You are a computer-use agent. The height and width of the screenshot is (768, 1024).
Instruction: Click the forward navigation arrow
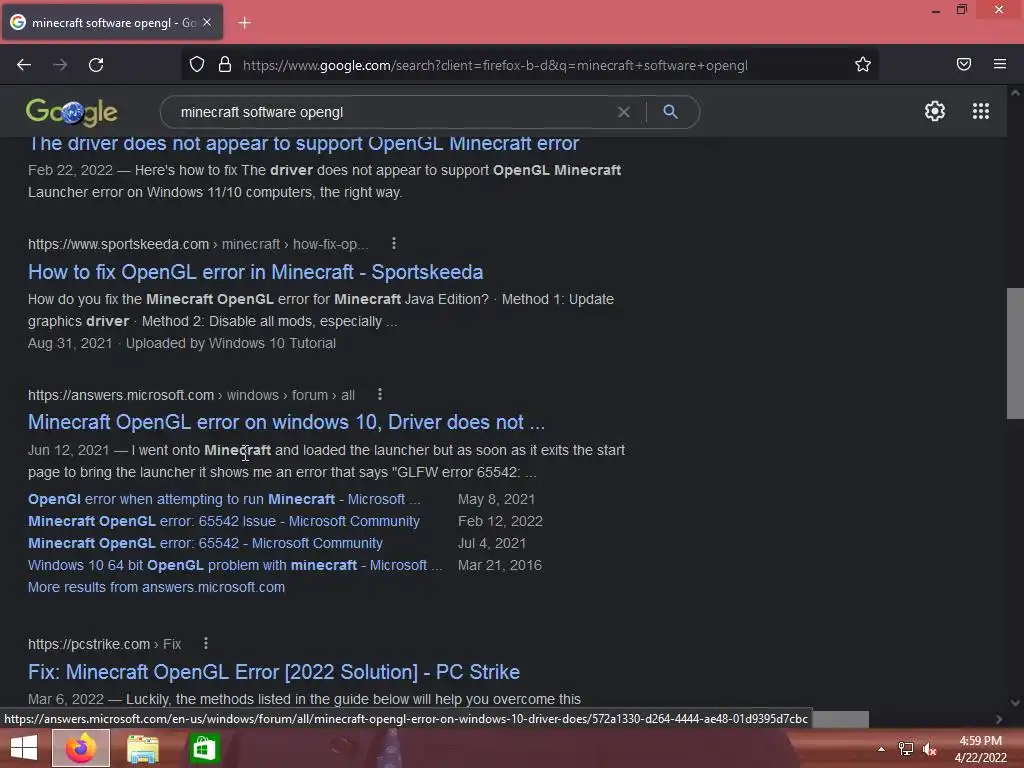(x=60, y=65)
